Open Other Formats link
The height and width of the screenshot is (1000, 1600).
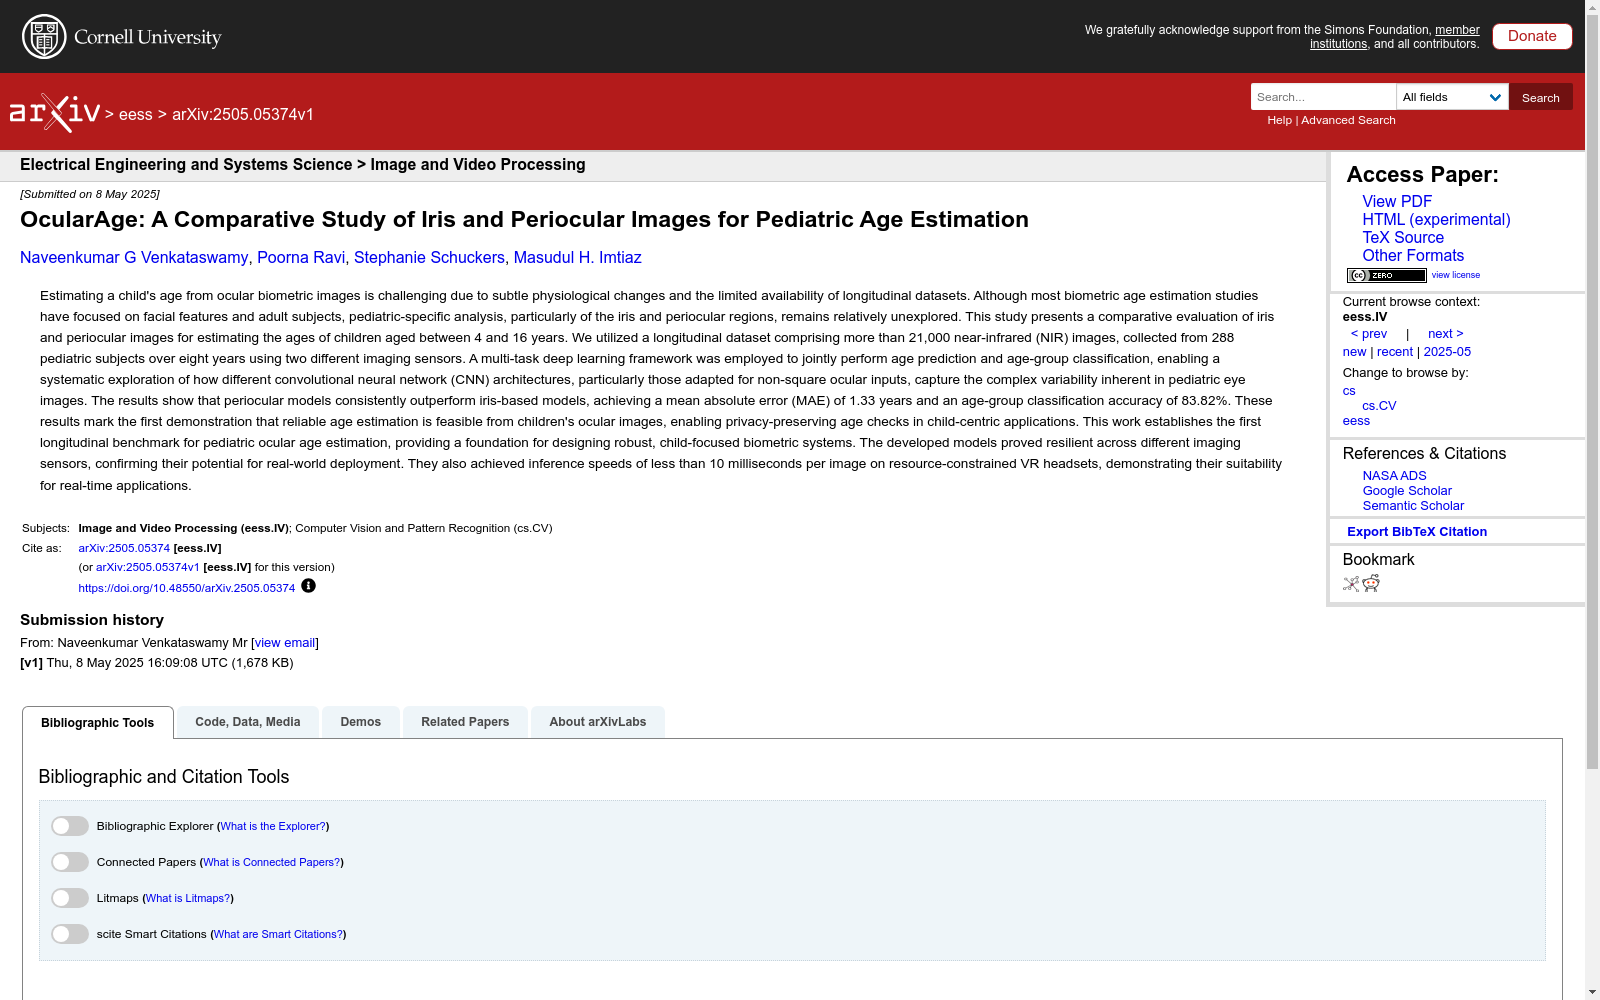[x=1413, y=256]
